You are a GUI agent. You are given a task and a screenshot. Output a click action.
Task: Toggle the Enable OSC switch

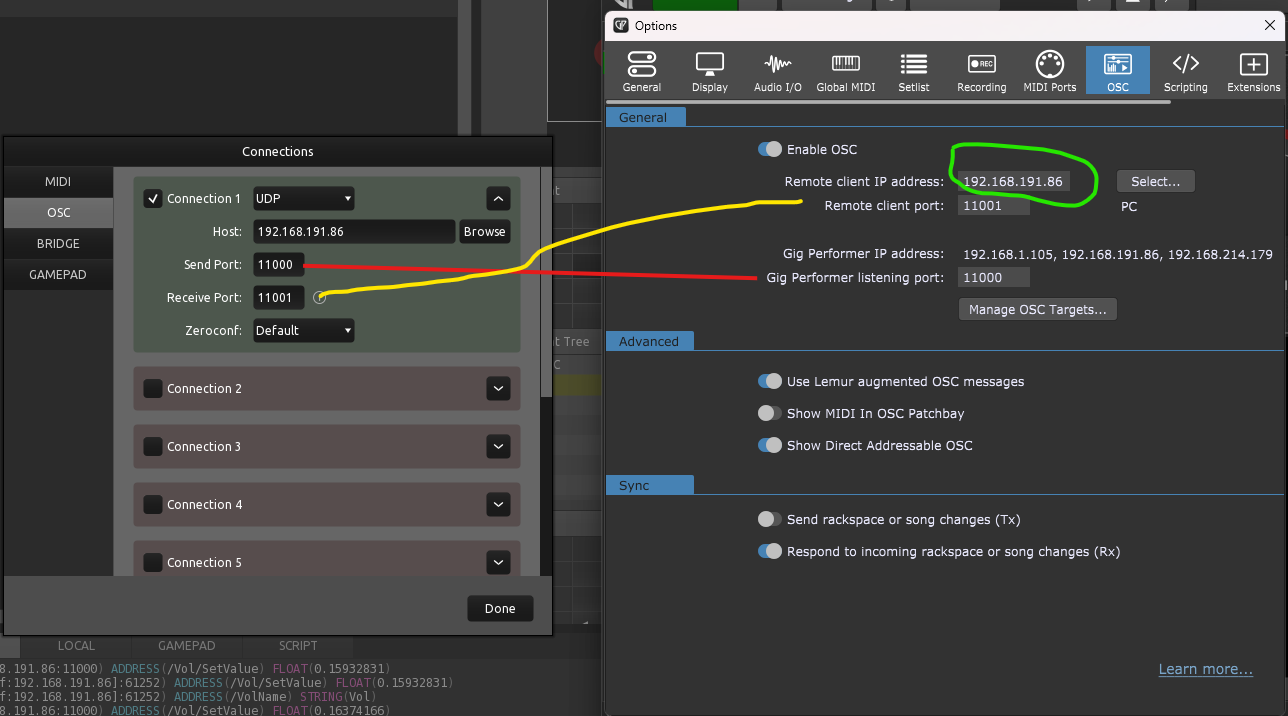click(770, 150)
